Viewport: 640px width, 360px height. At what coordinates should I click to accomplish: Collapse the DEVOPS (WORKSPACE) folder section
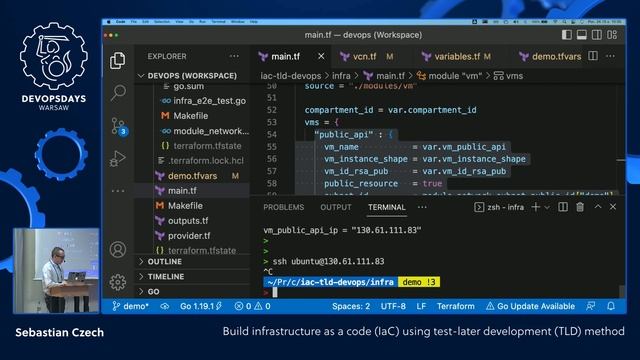(x=192, y=76)
